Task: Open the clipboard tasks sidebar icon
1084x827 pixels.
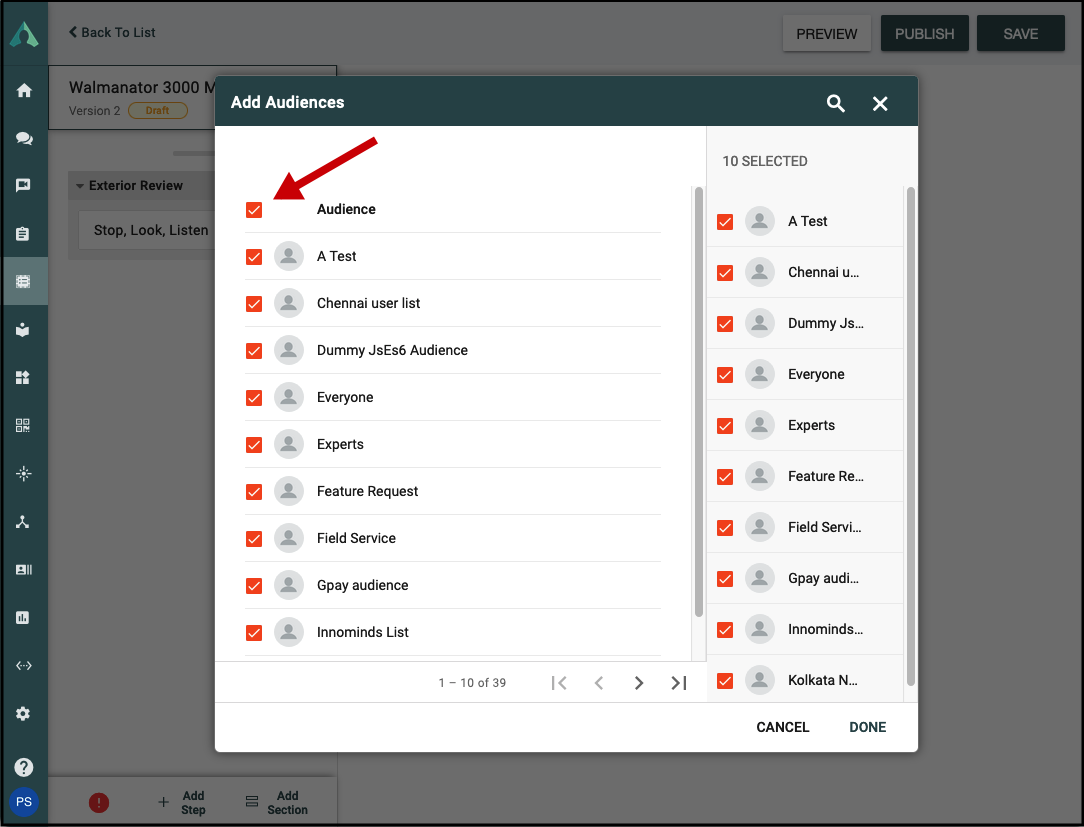Action: pyautogui.click(x=23, y=234)
